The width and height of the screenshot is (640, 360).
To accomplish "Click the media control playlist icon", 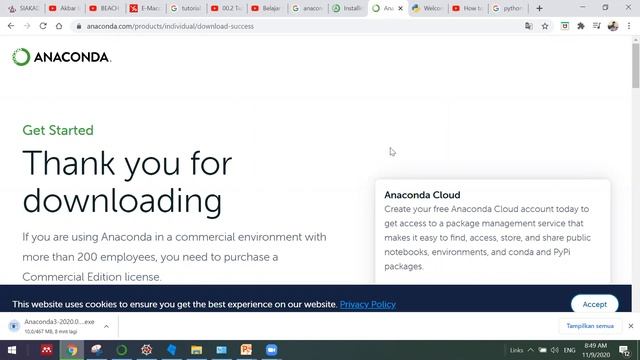I will click(x=597, y=26).
